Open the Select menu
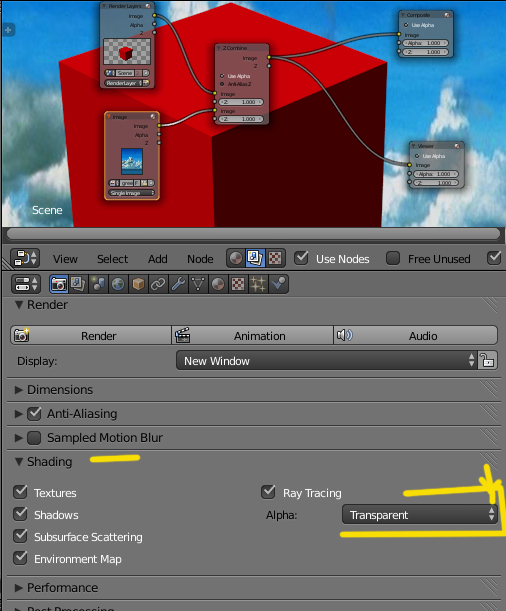Screen dimensions: 506x611 [112, 259]
